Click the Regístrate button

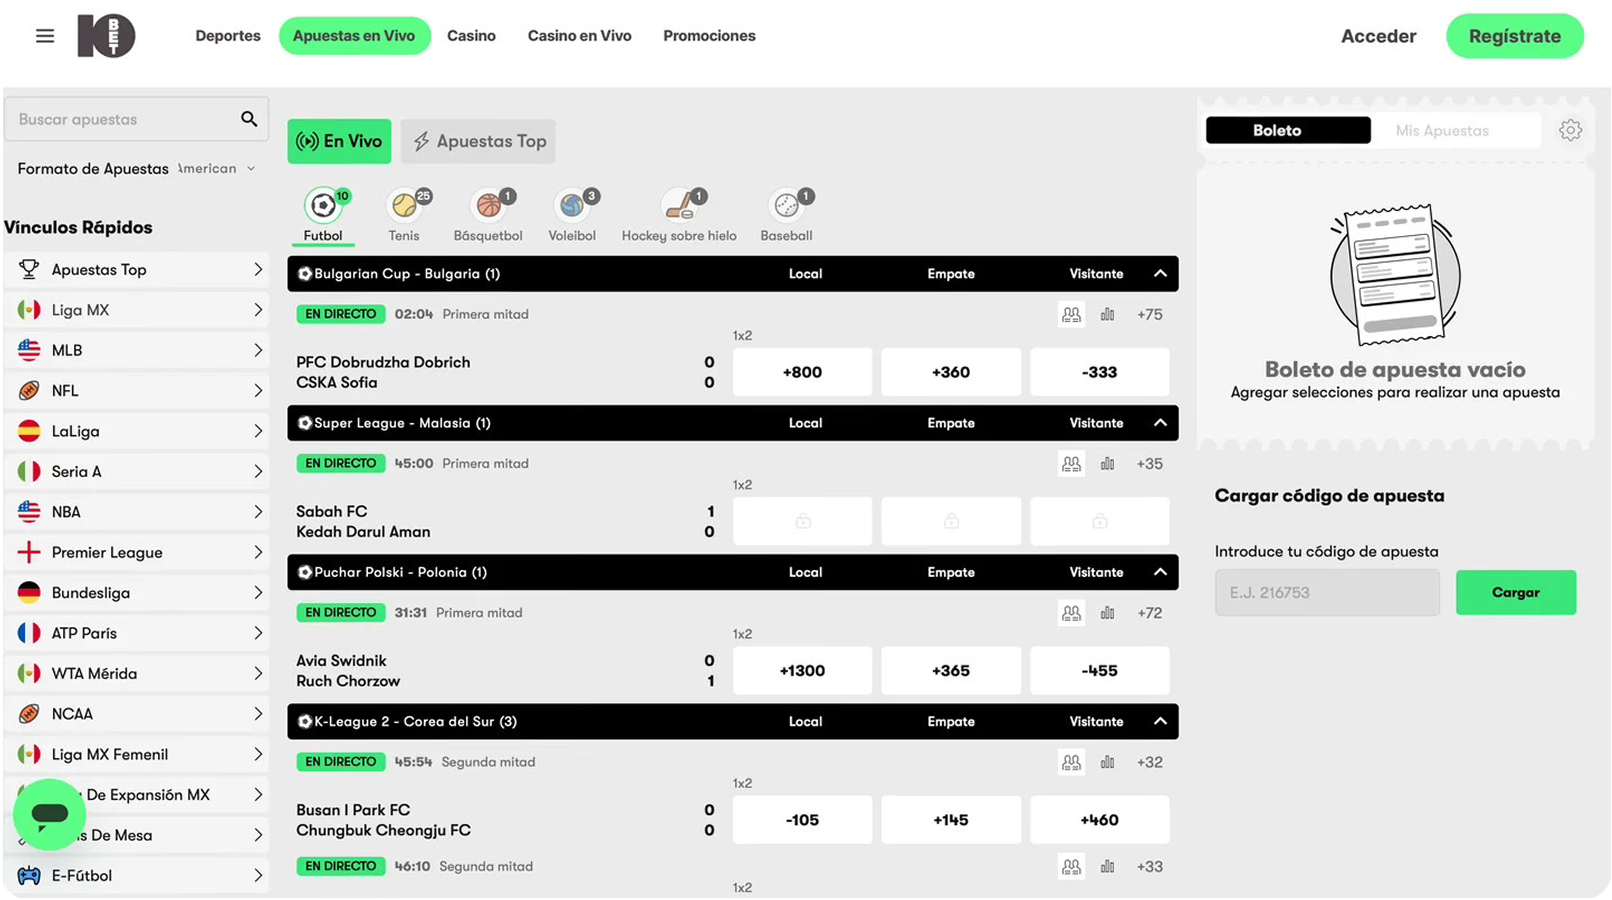[1514, 36]
